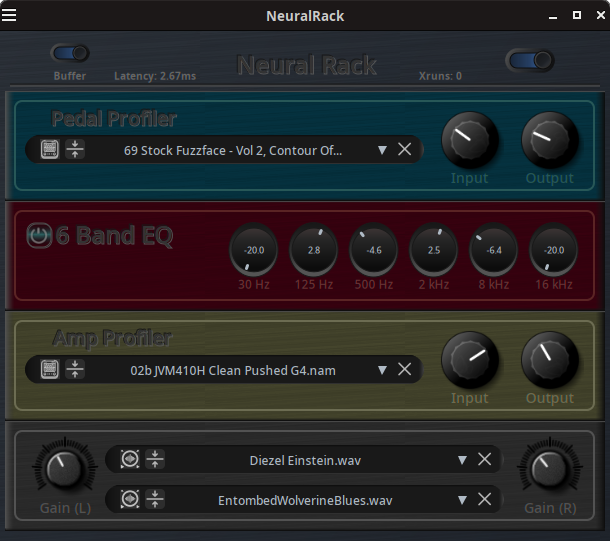Click the Pedal Profiler normalize arrows icon
Viewport: 610px width, 541px height.
(x=75, y=150)
